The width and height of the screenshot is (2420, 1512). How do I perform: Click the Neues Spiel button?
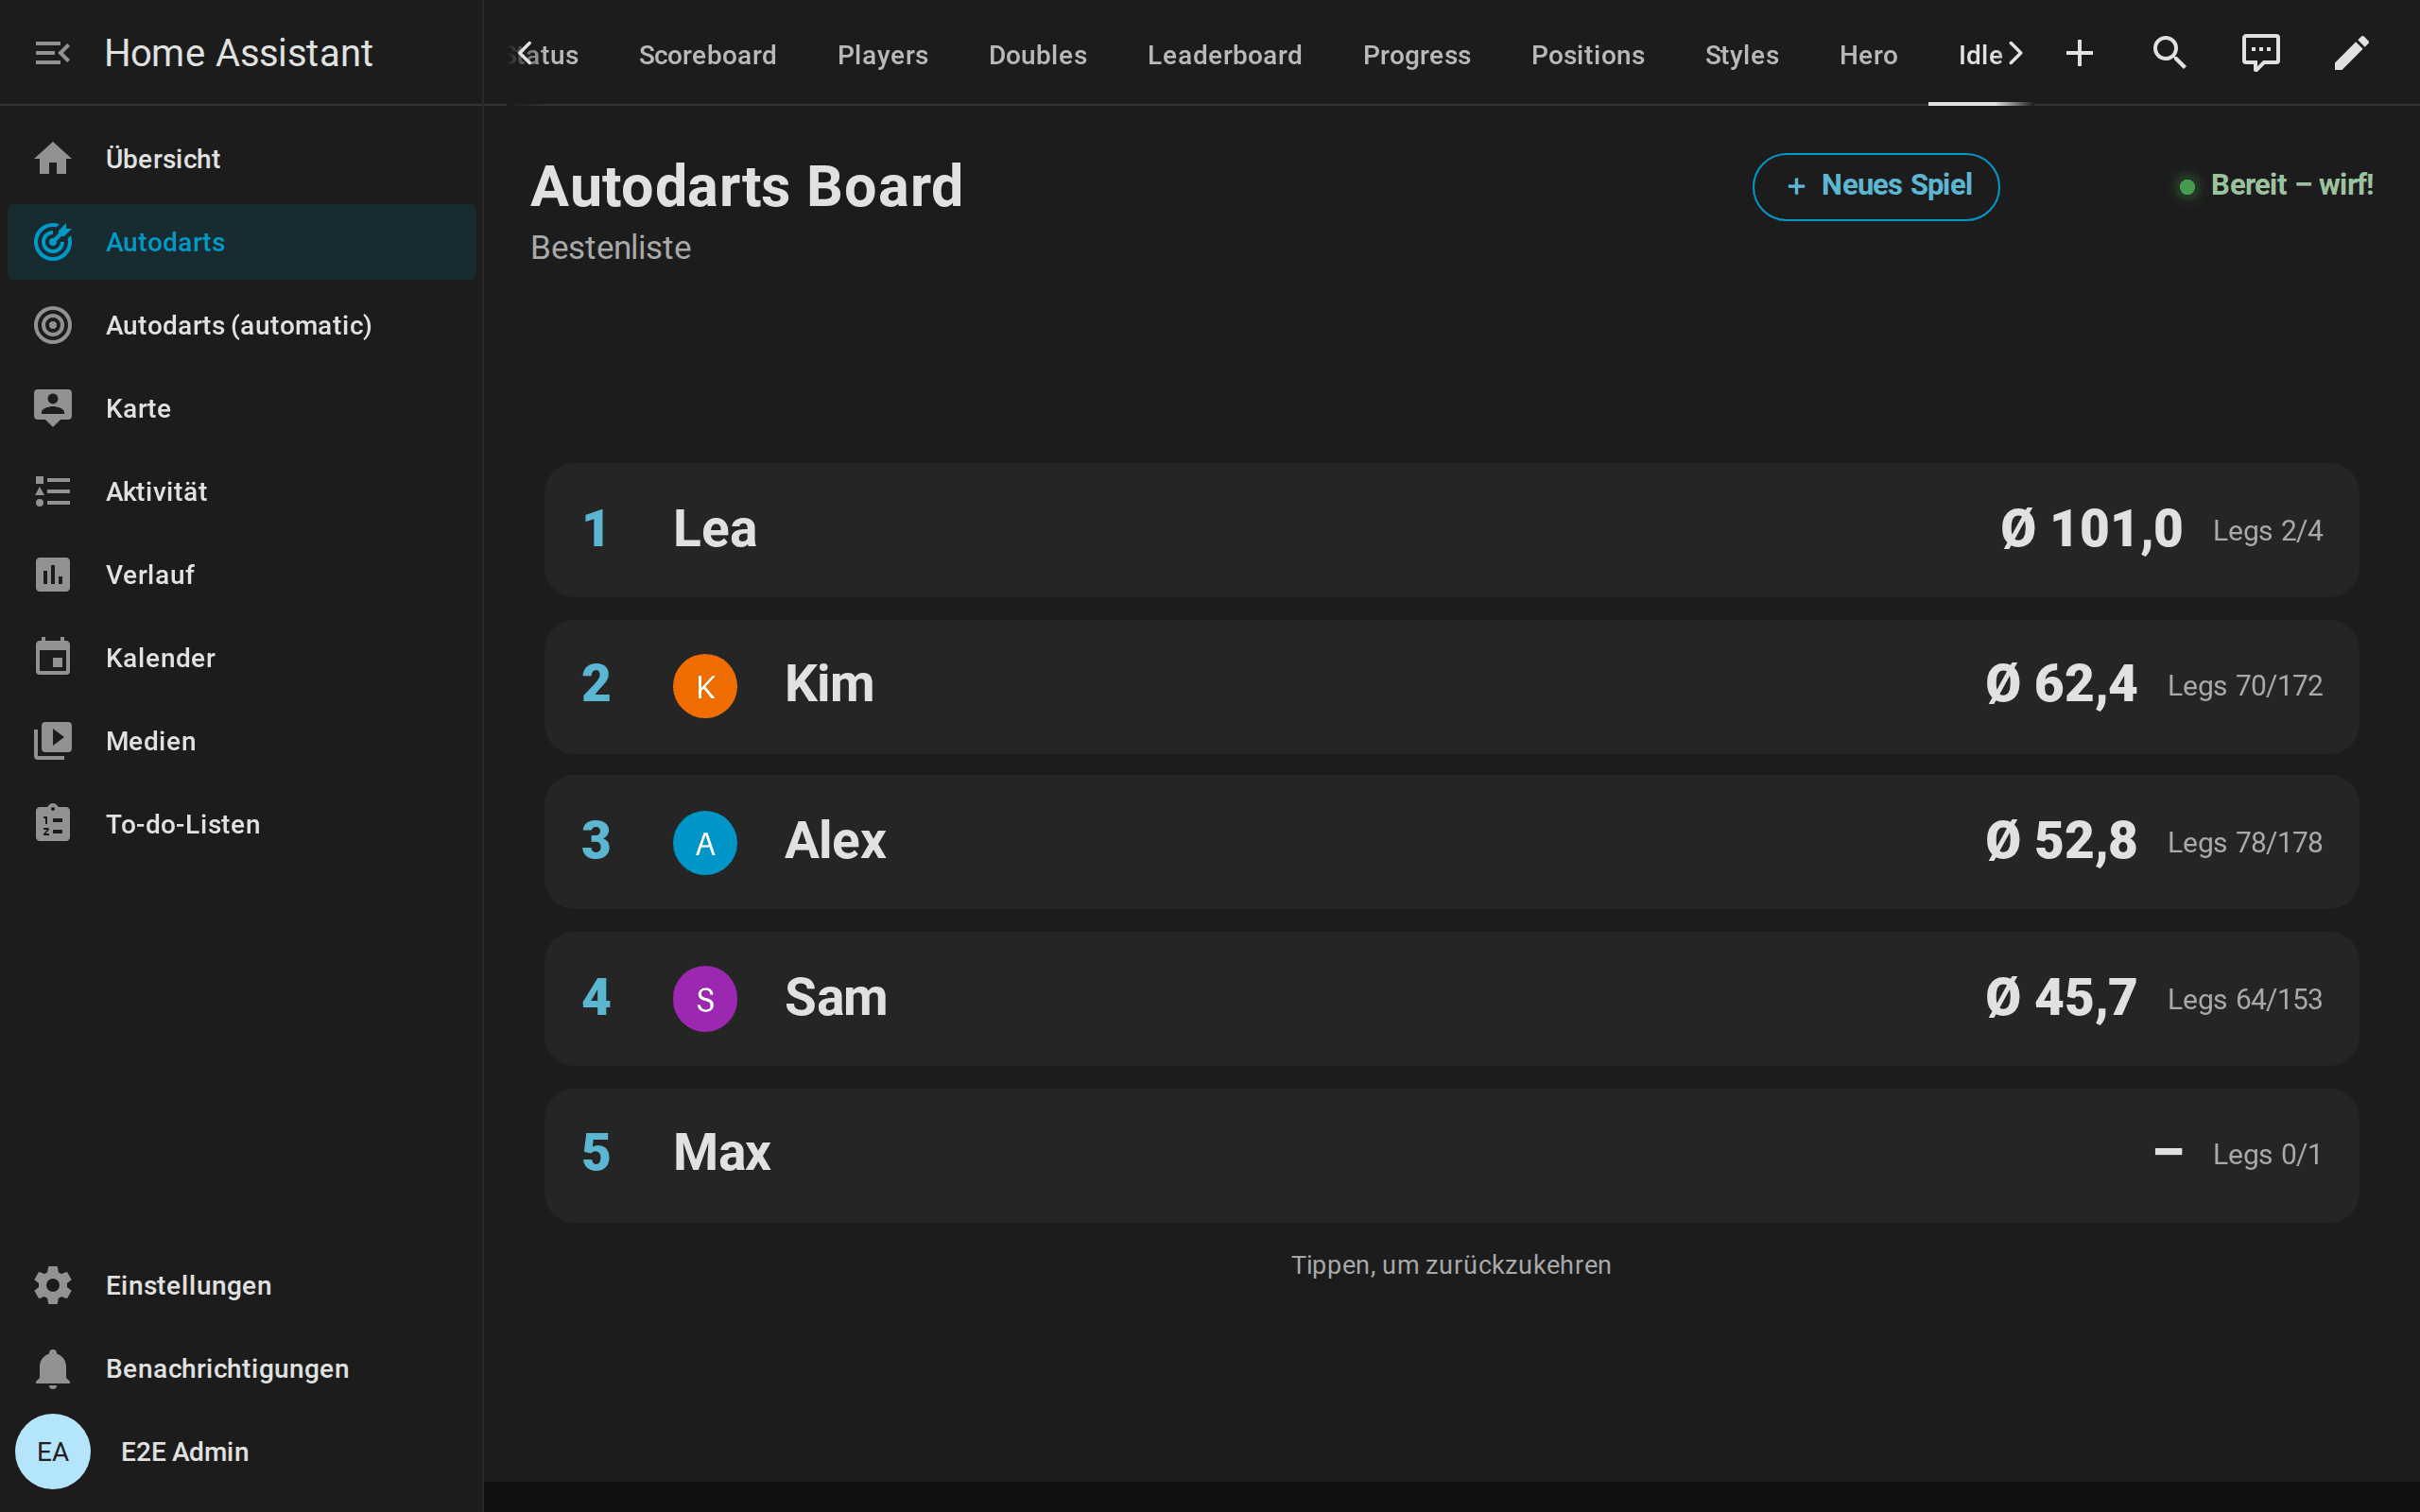[x=1875, y=186]
